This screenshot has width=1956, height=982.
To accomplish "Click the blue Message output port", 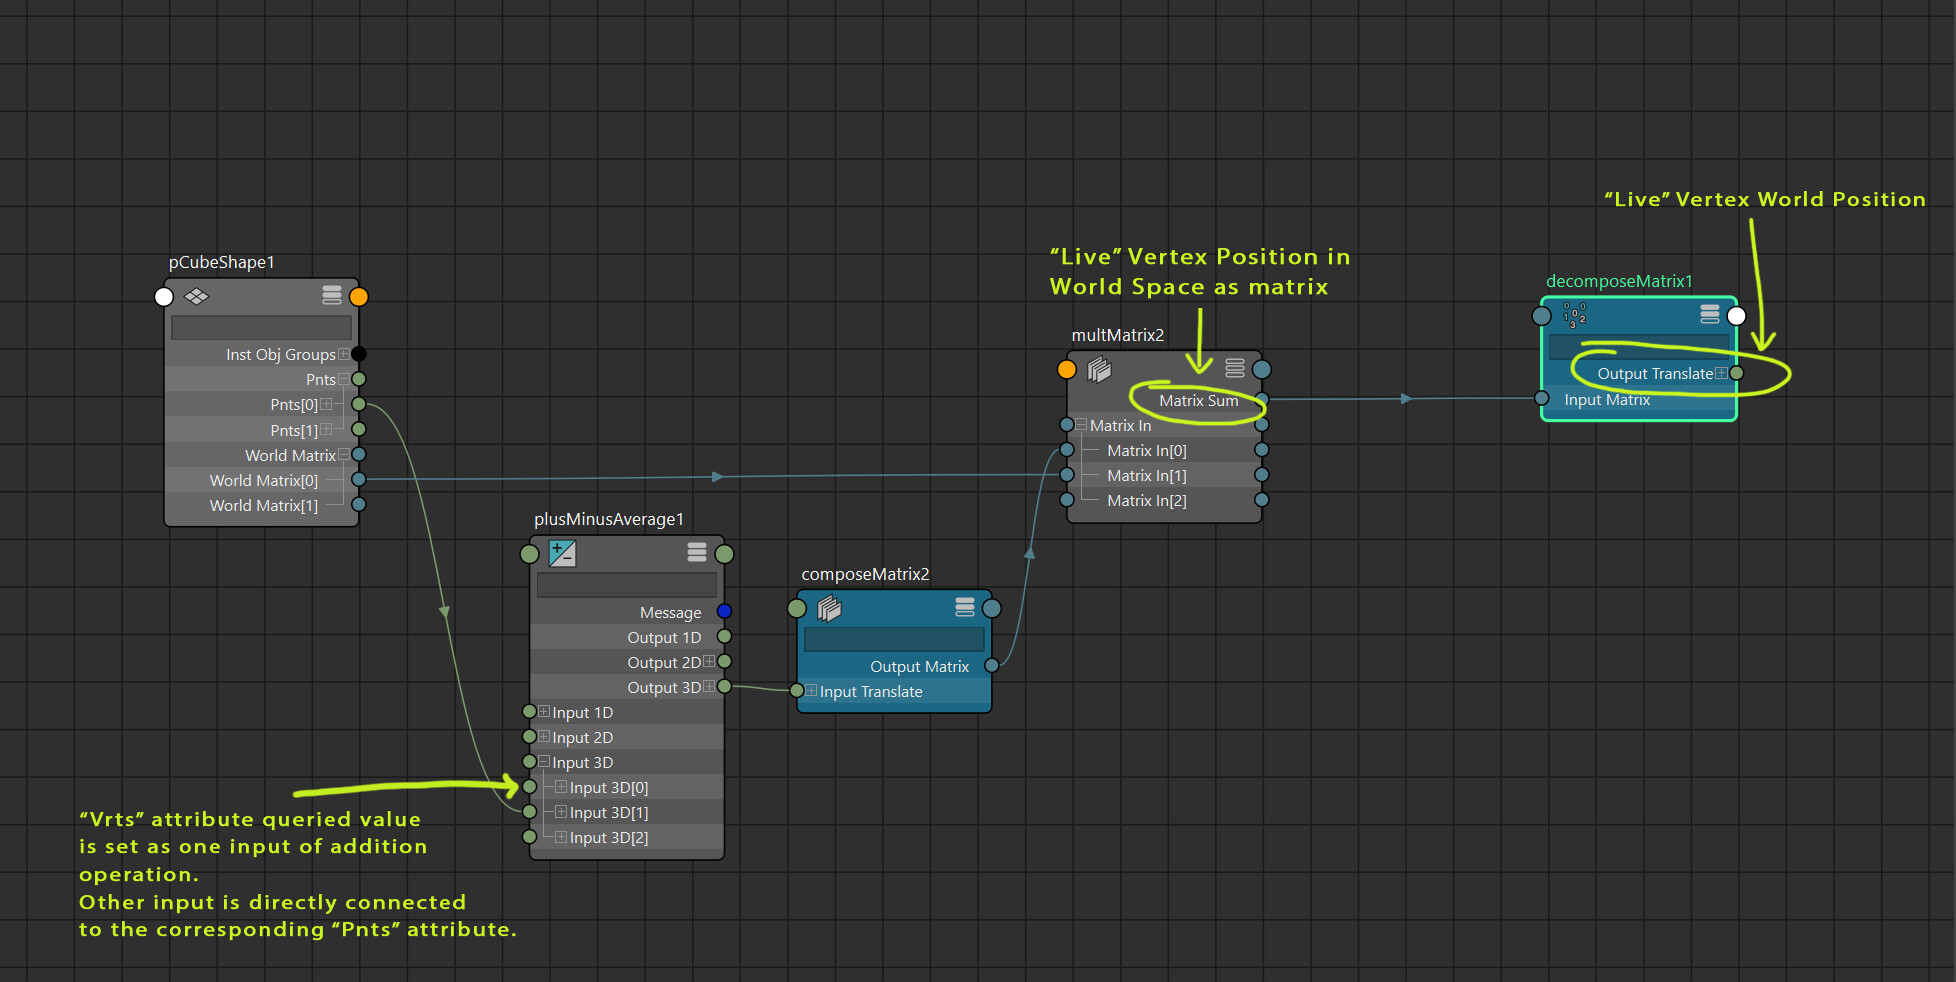I will [x=724, y=612].
